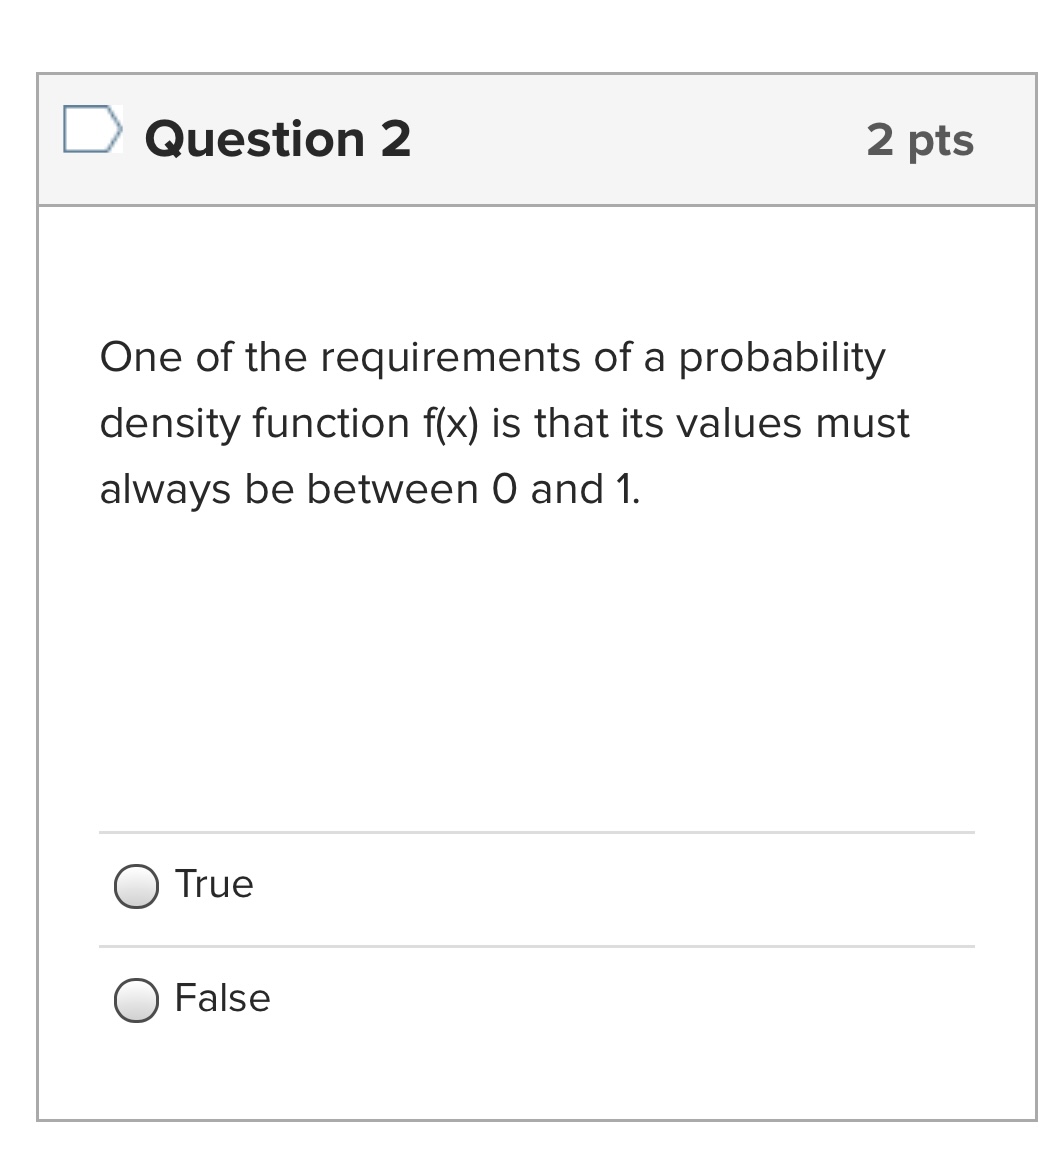Image resolution: width=1060 pixels, height=1150 pixels.
Task: Click the False answer label text
Action: 222,998
